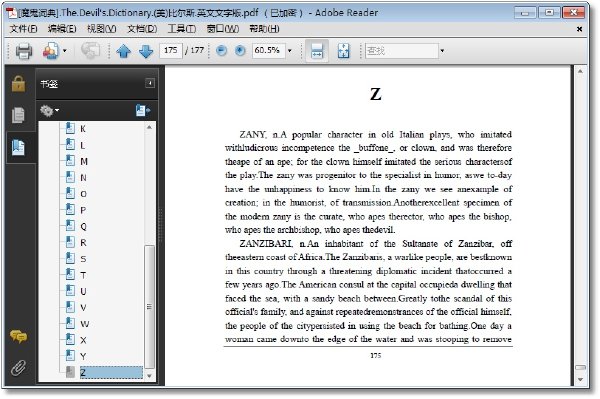Click bookmarks list scroll down arrow

click(x=149, y=376)
